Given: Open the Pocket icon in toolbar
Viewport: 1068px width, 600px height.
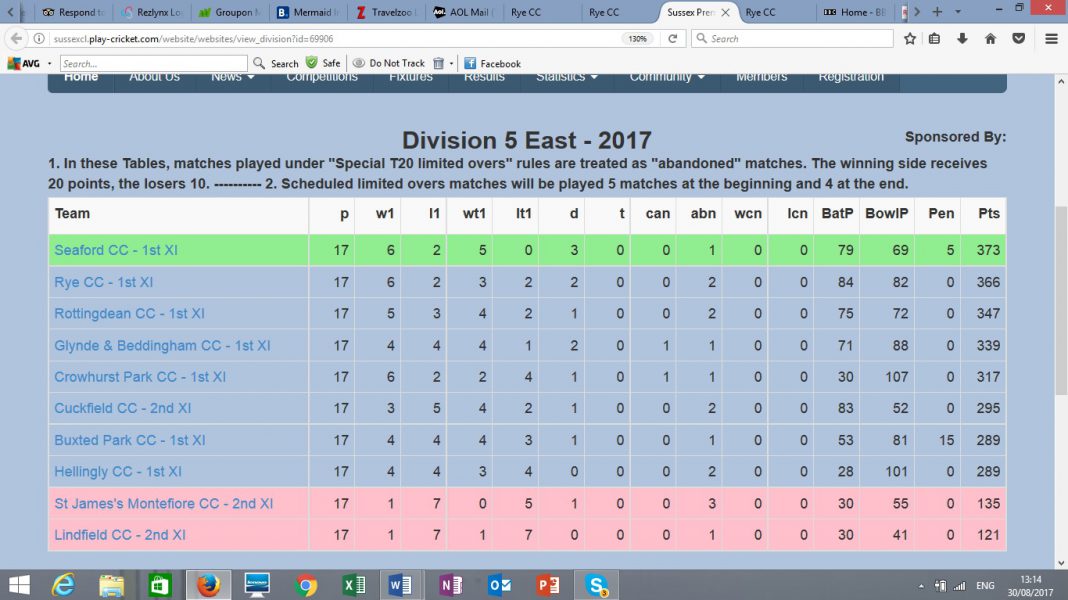Looking at the screenshot, I should point(1018,39).
